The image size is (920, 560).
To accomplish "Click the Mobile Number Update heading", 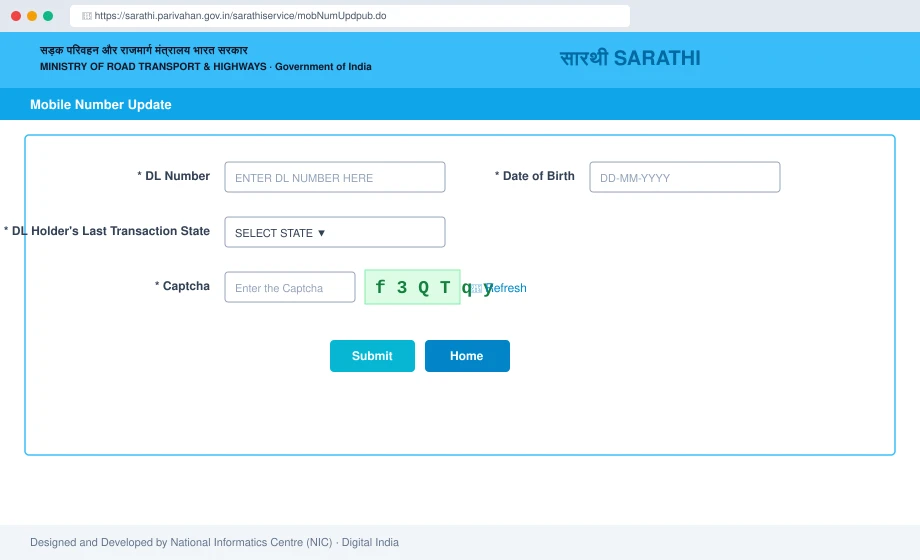I will [101, 104].
